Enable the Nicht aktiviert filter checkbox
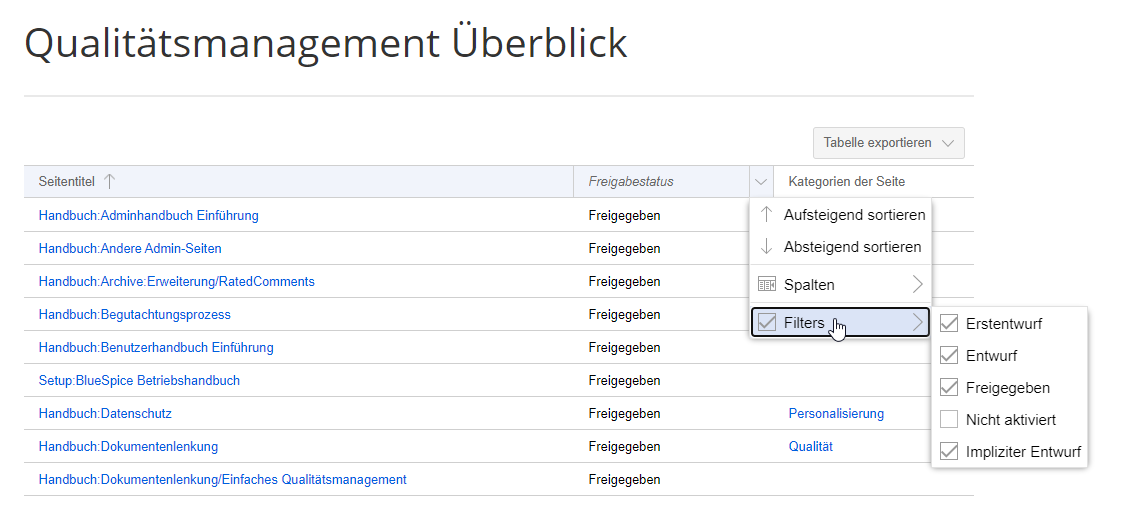 click(949, 420)
